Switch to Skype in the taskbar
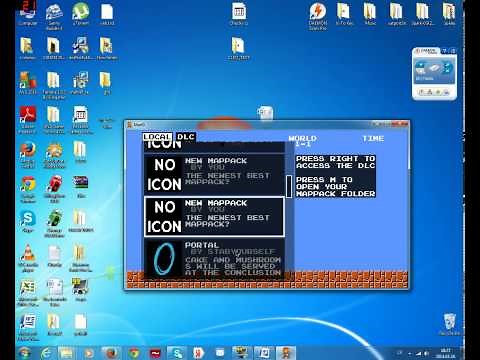Screen dimensions: 480x360 (177, 353)
